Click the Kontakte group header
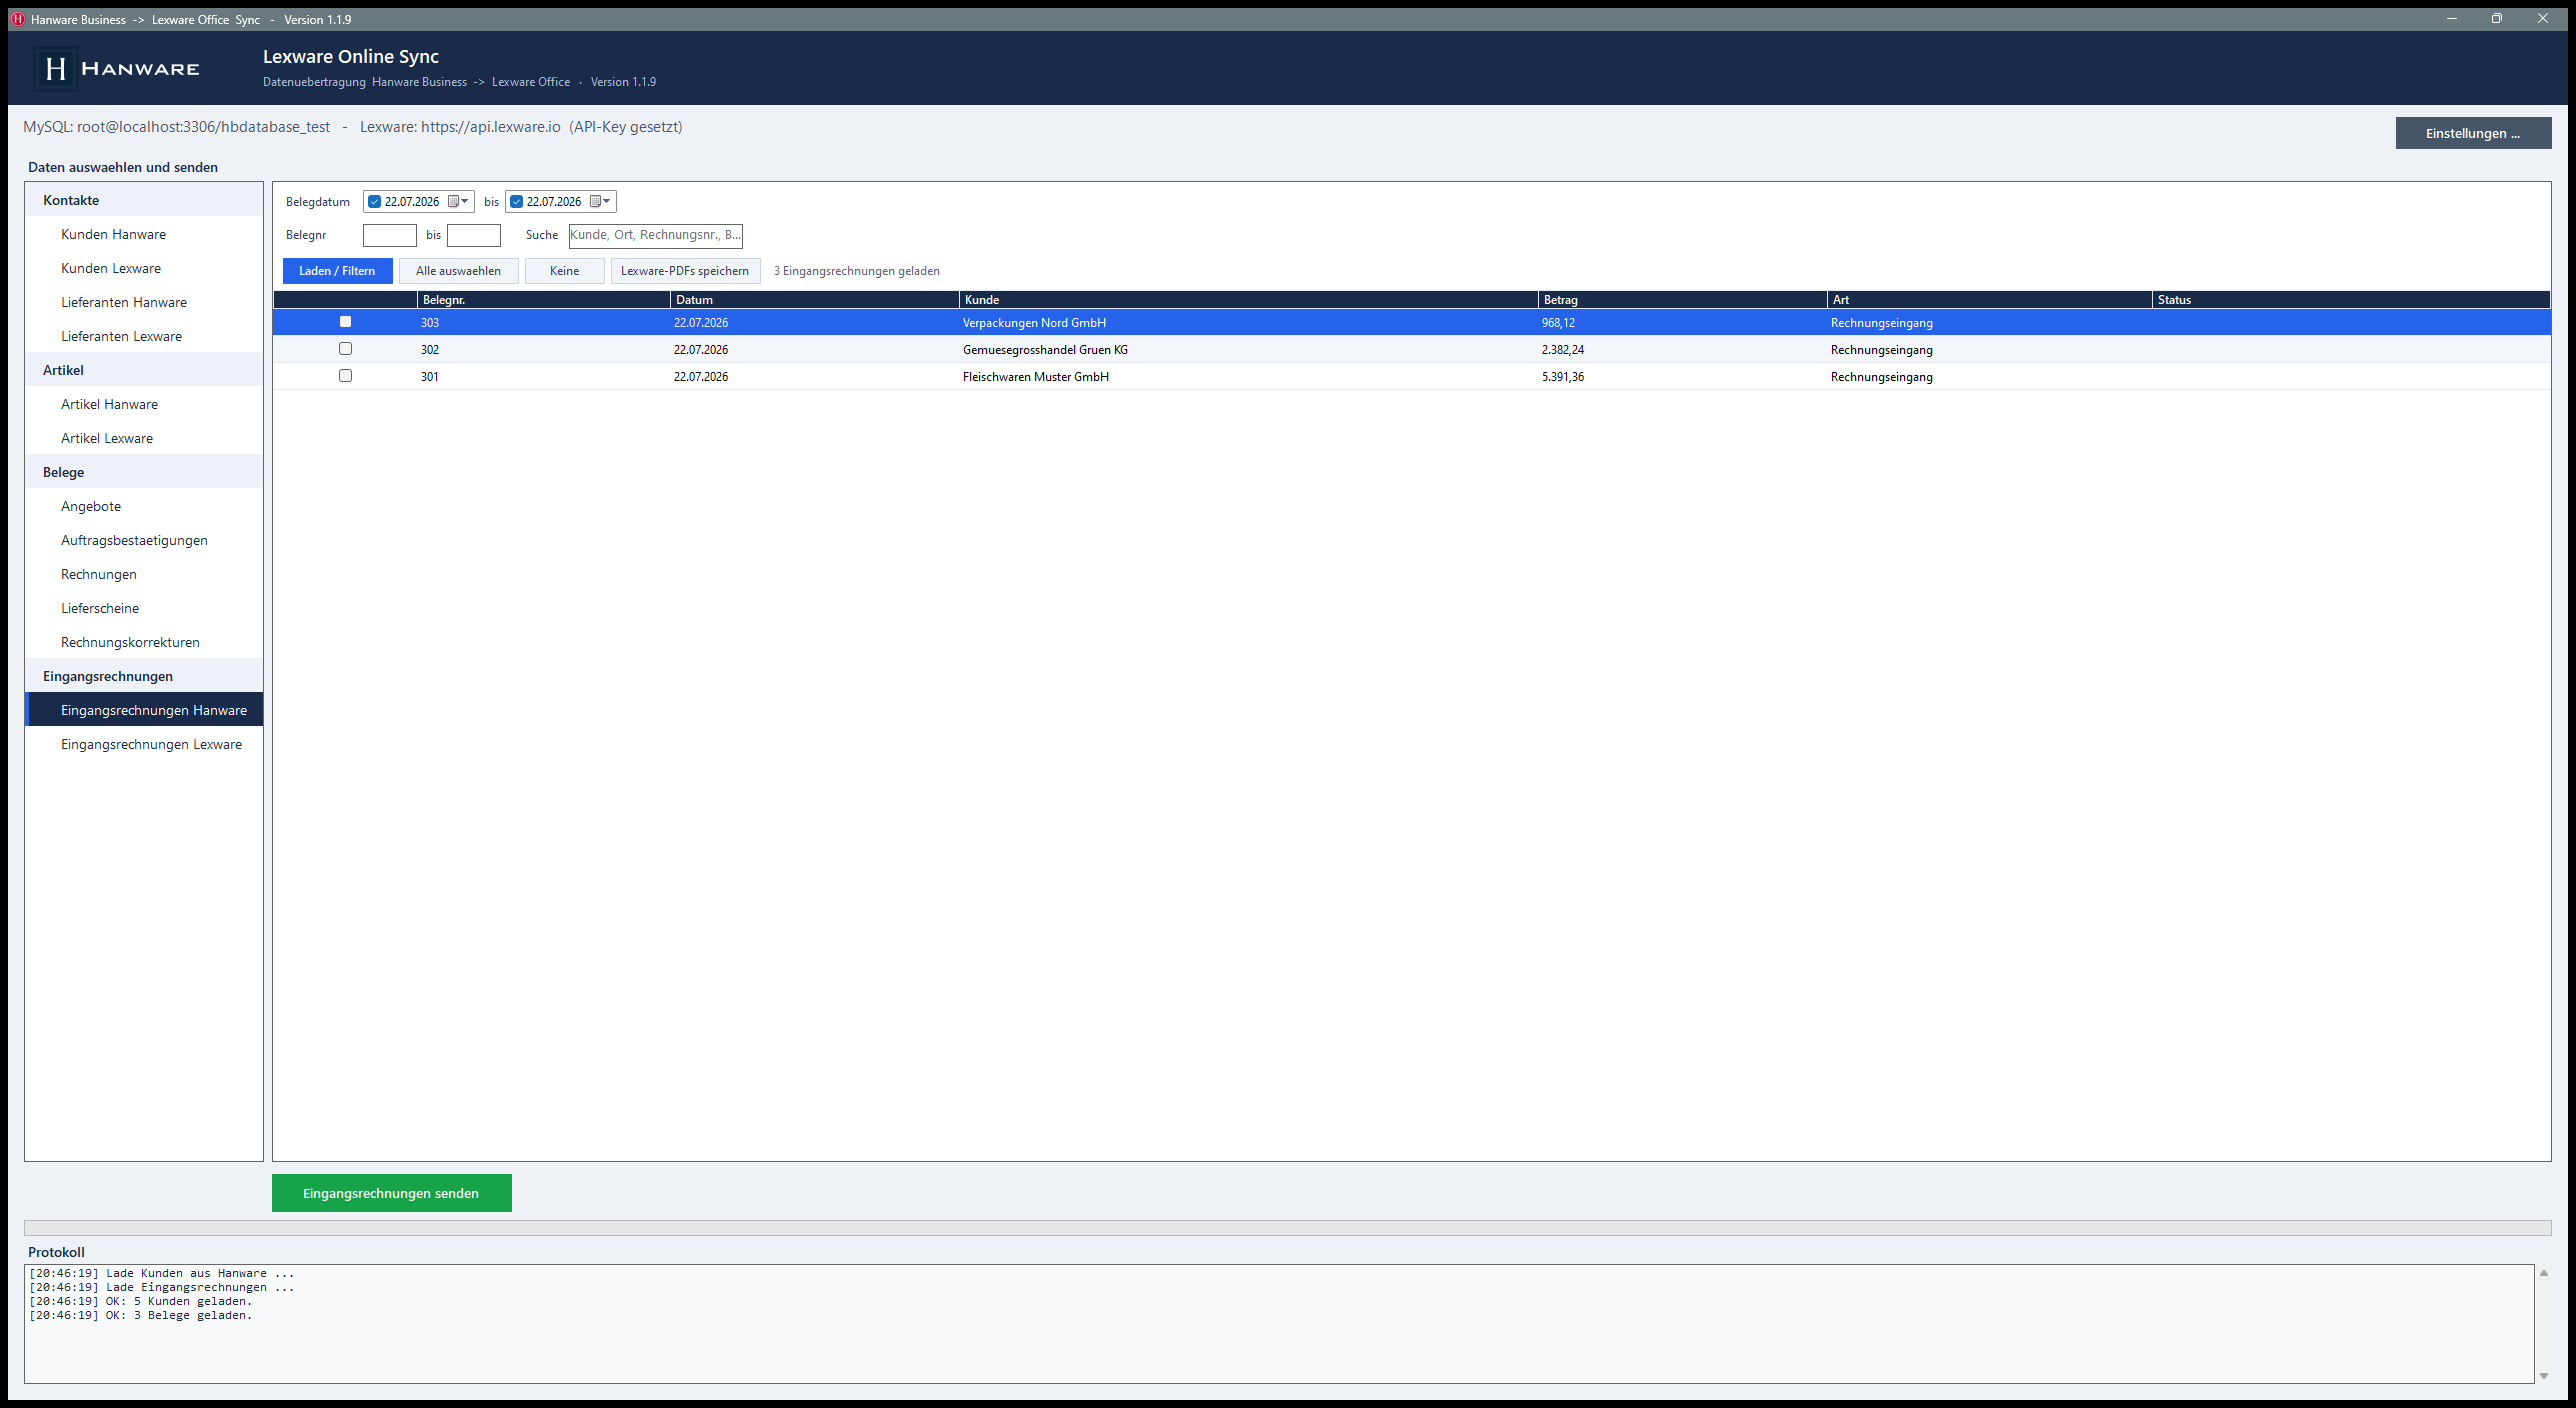 [x=144, y=200]
